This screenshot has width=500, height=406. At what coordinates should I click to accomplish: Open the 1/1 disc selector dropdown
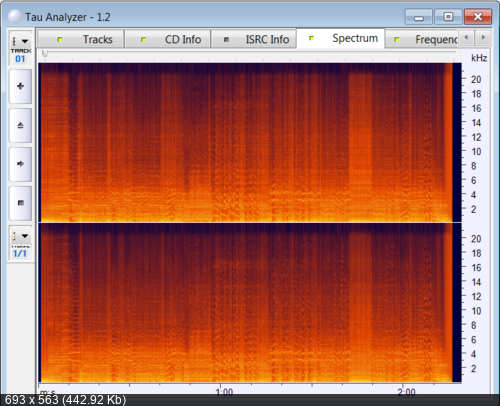click(x=20, y=236)
